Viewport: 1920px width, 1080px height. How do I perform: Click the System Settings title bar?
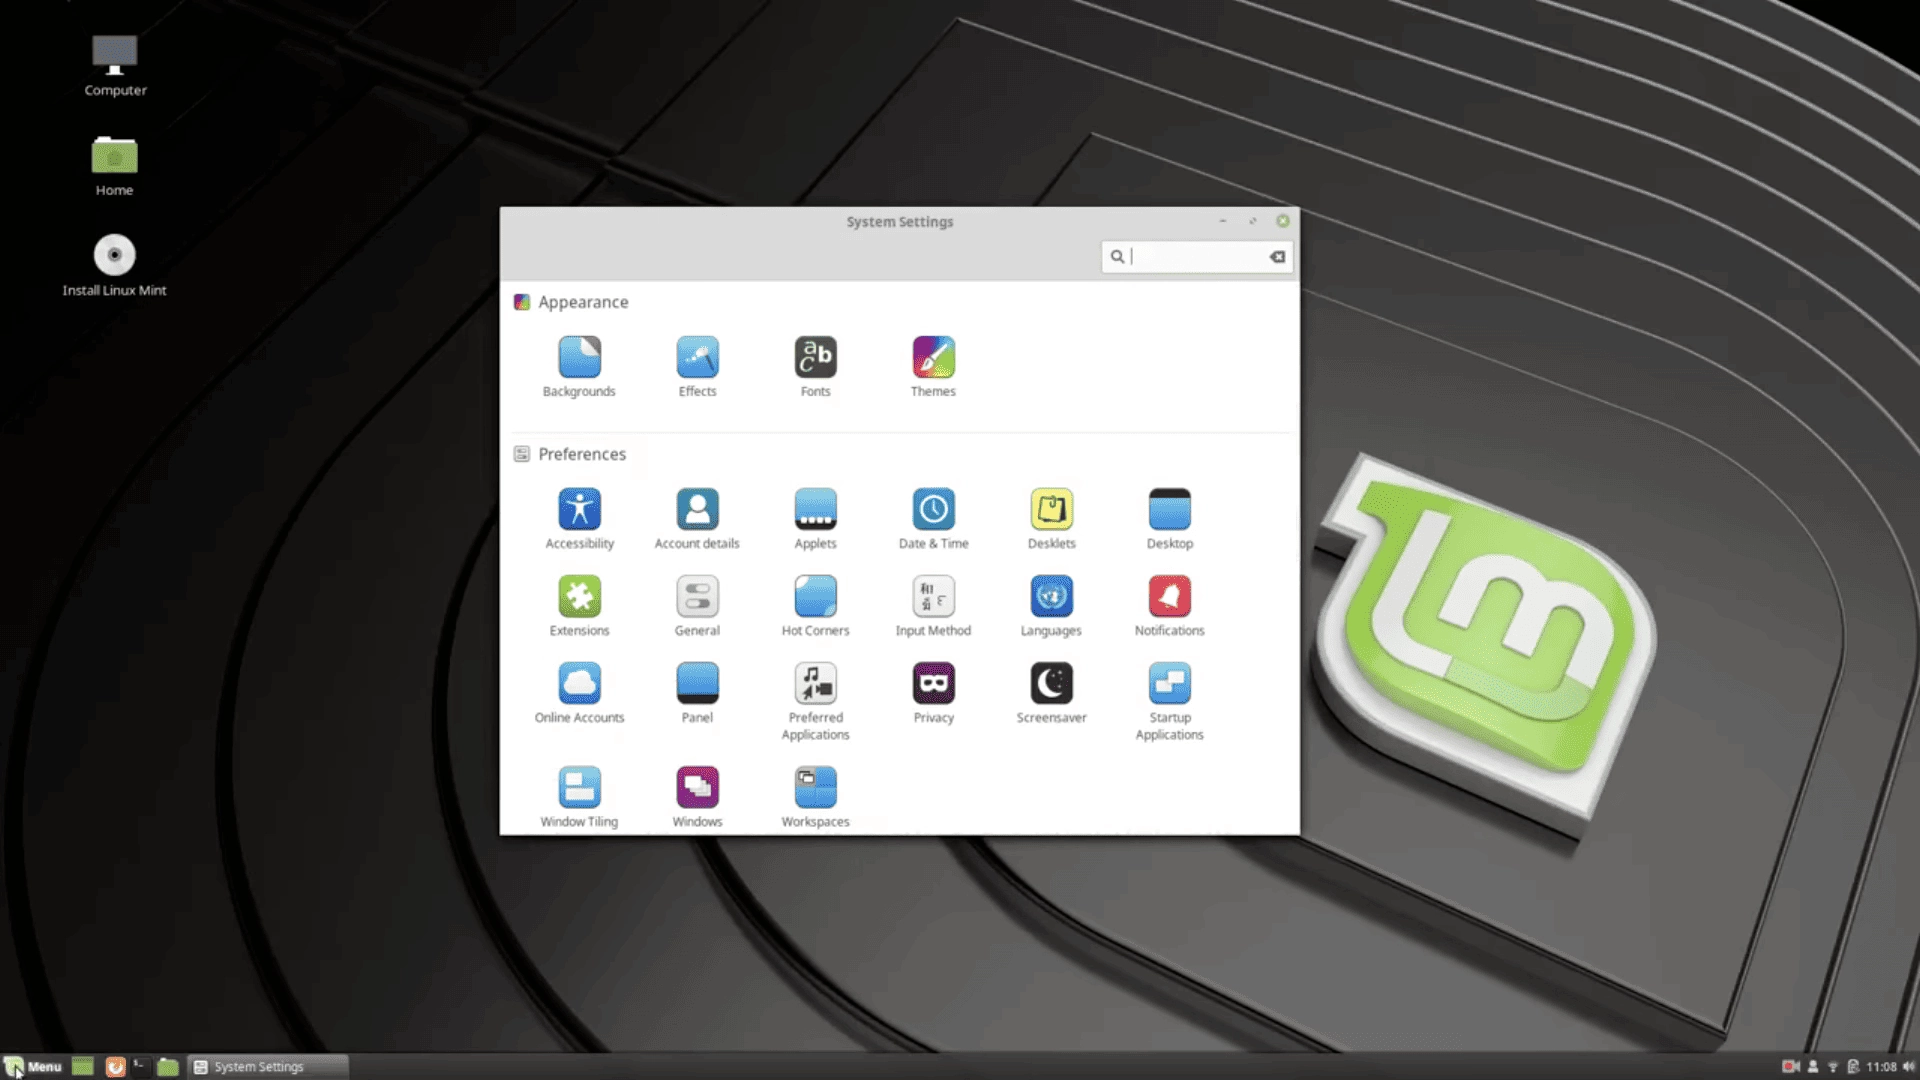[x=899, y=221]
